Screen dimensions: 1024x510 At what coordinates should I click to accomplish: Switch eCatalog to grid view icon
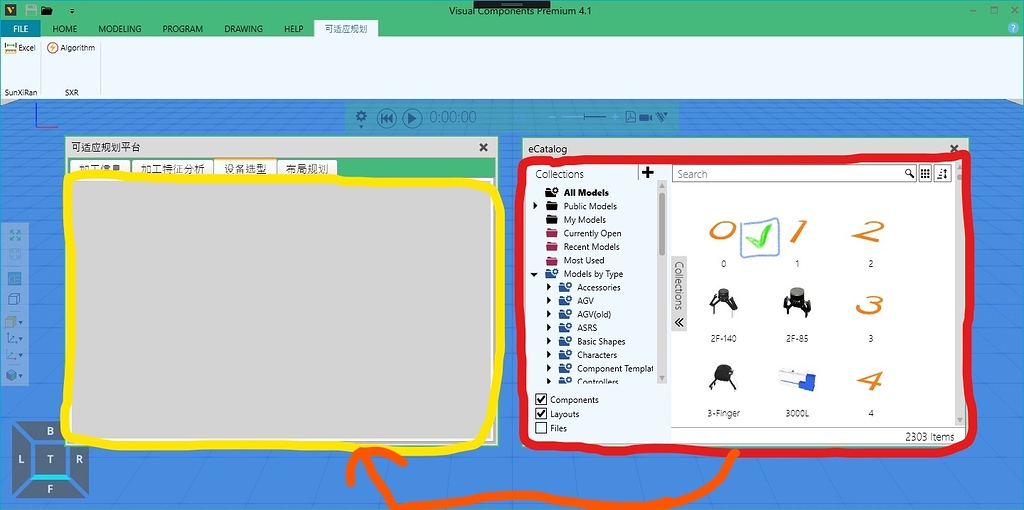tap(925, 174)
